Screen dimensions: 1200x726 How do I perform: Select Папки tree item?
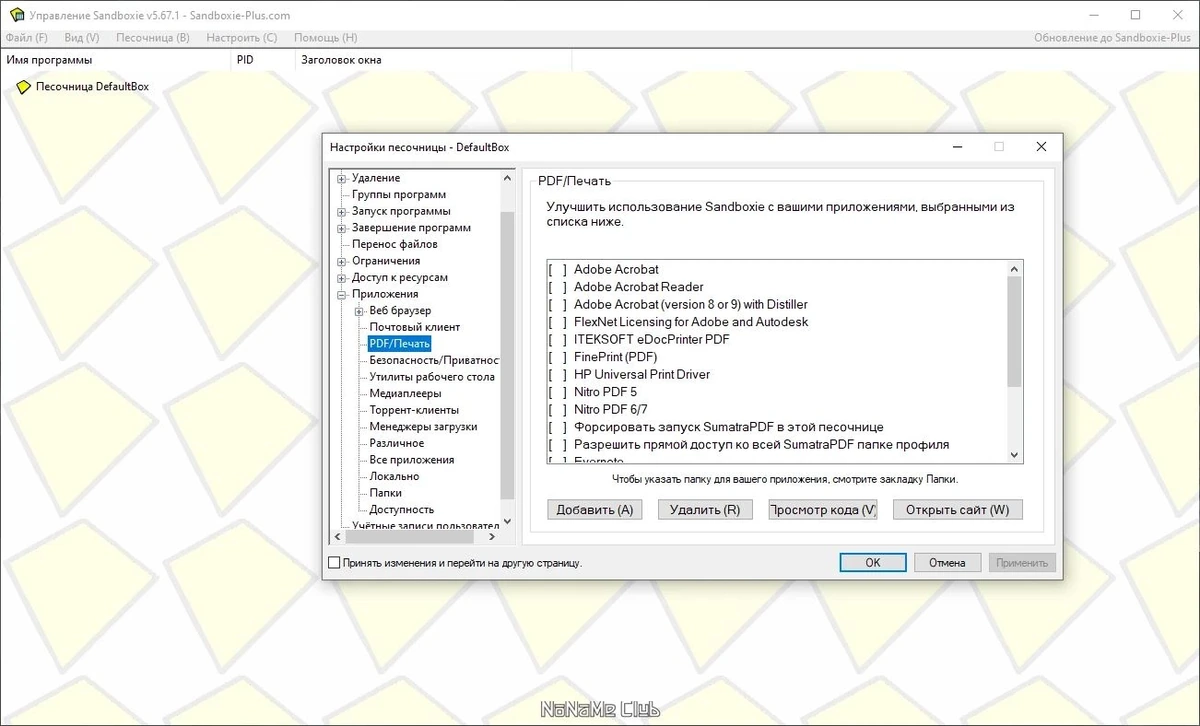[385, 493]
